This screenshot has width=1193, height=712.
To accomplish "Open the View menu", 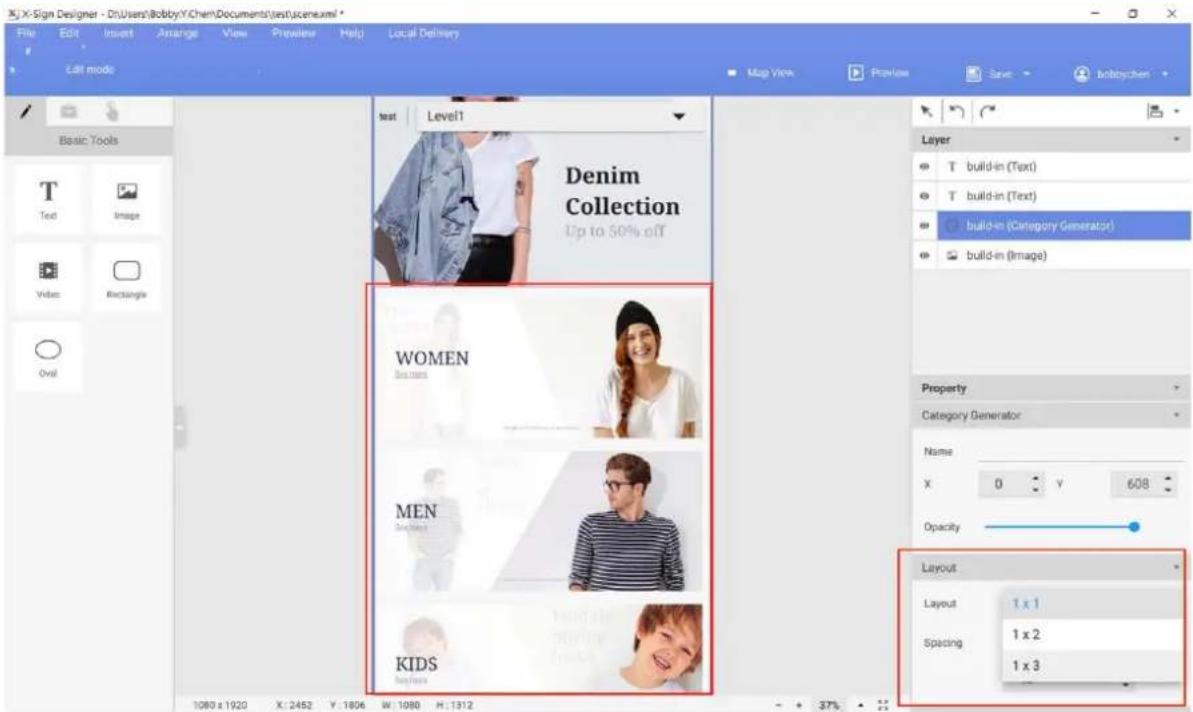I will pyautogui.click(x=234, y=33).
